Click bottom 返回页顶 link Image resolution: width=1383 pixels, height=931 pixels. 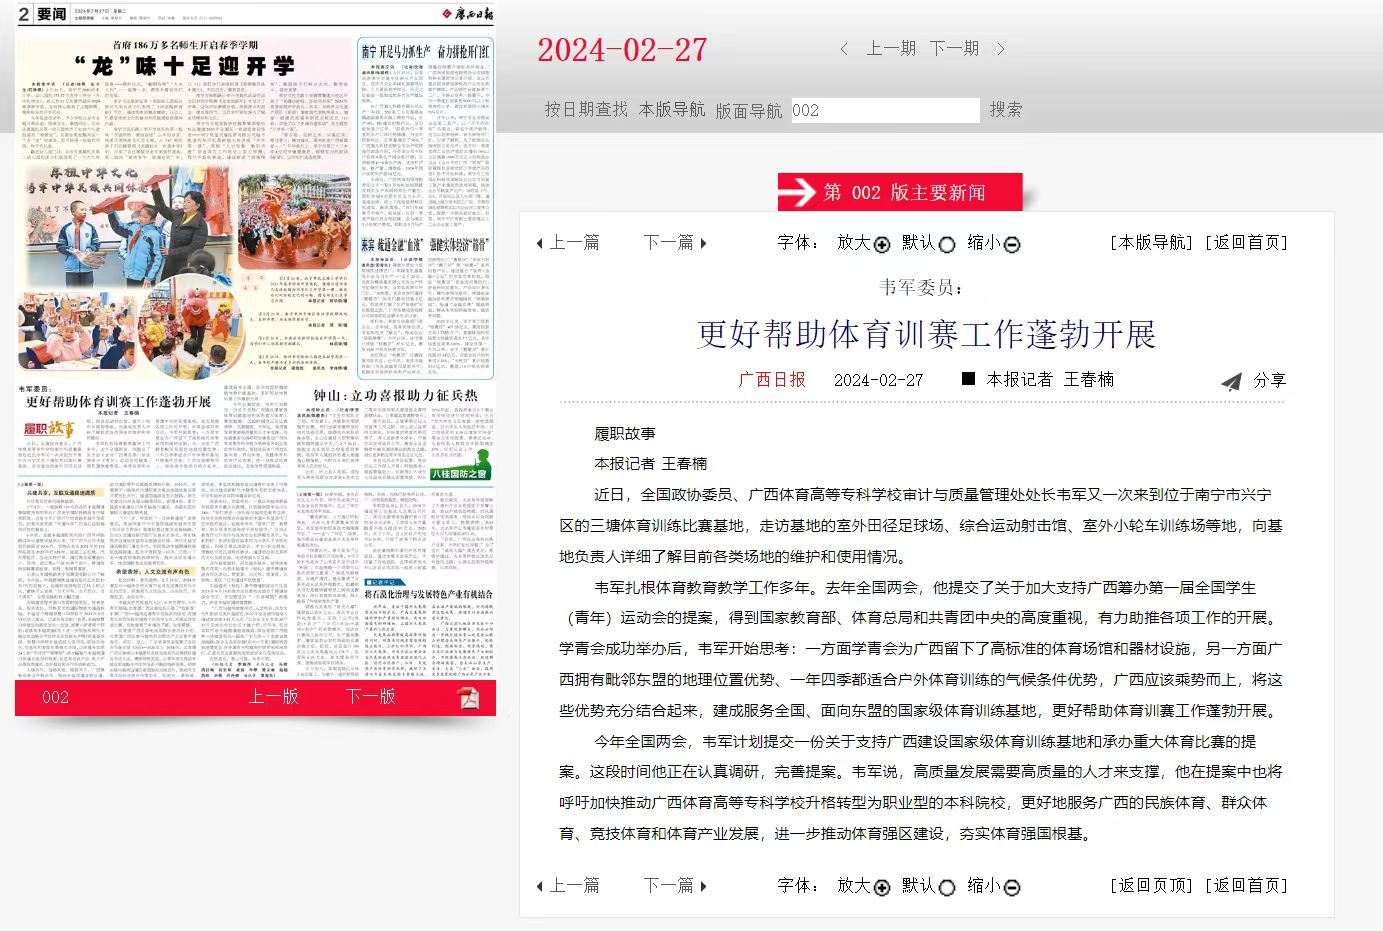point(1151,885)
